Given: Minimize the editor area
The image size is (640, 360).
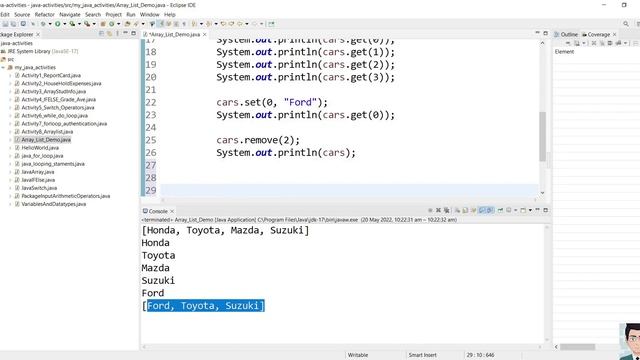Looking at the screenshot, I should [538, 33].
